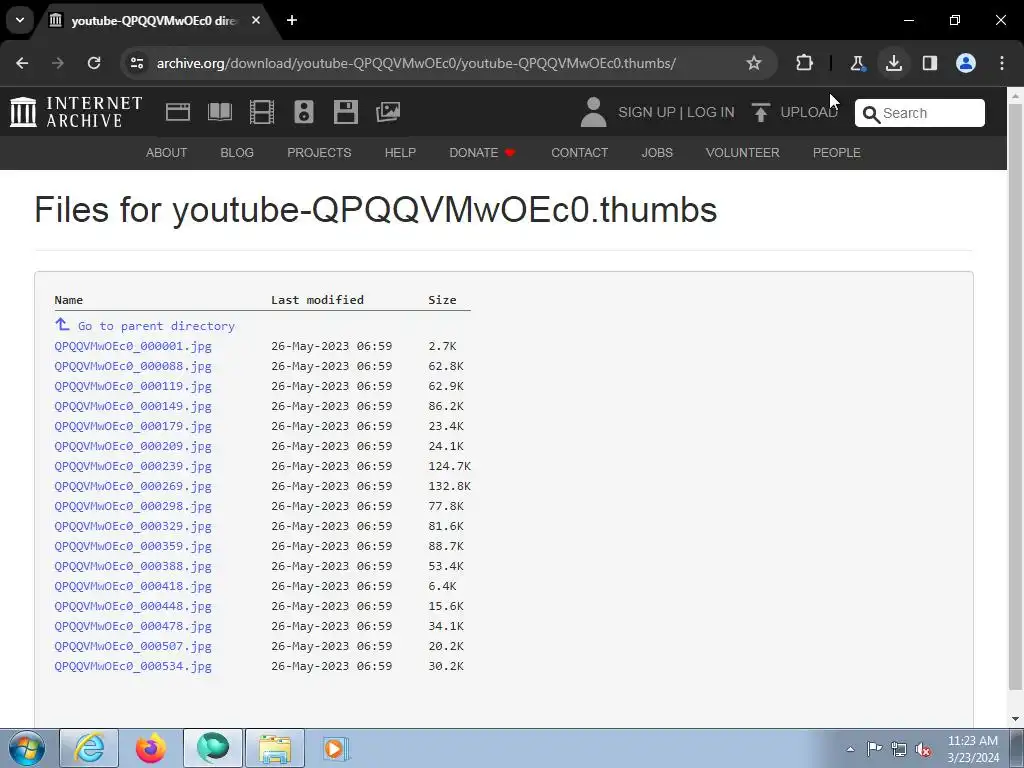Screen dimensions: 1024x768
Task: Open the Images icon
Action: (x=388, y=112)
